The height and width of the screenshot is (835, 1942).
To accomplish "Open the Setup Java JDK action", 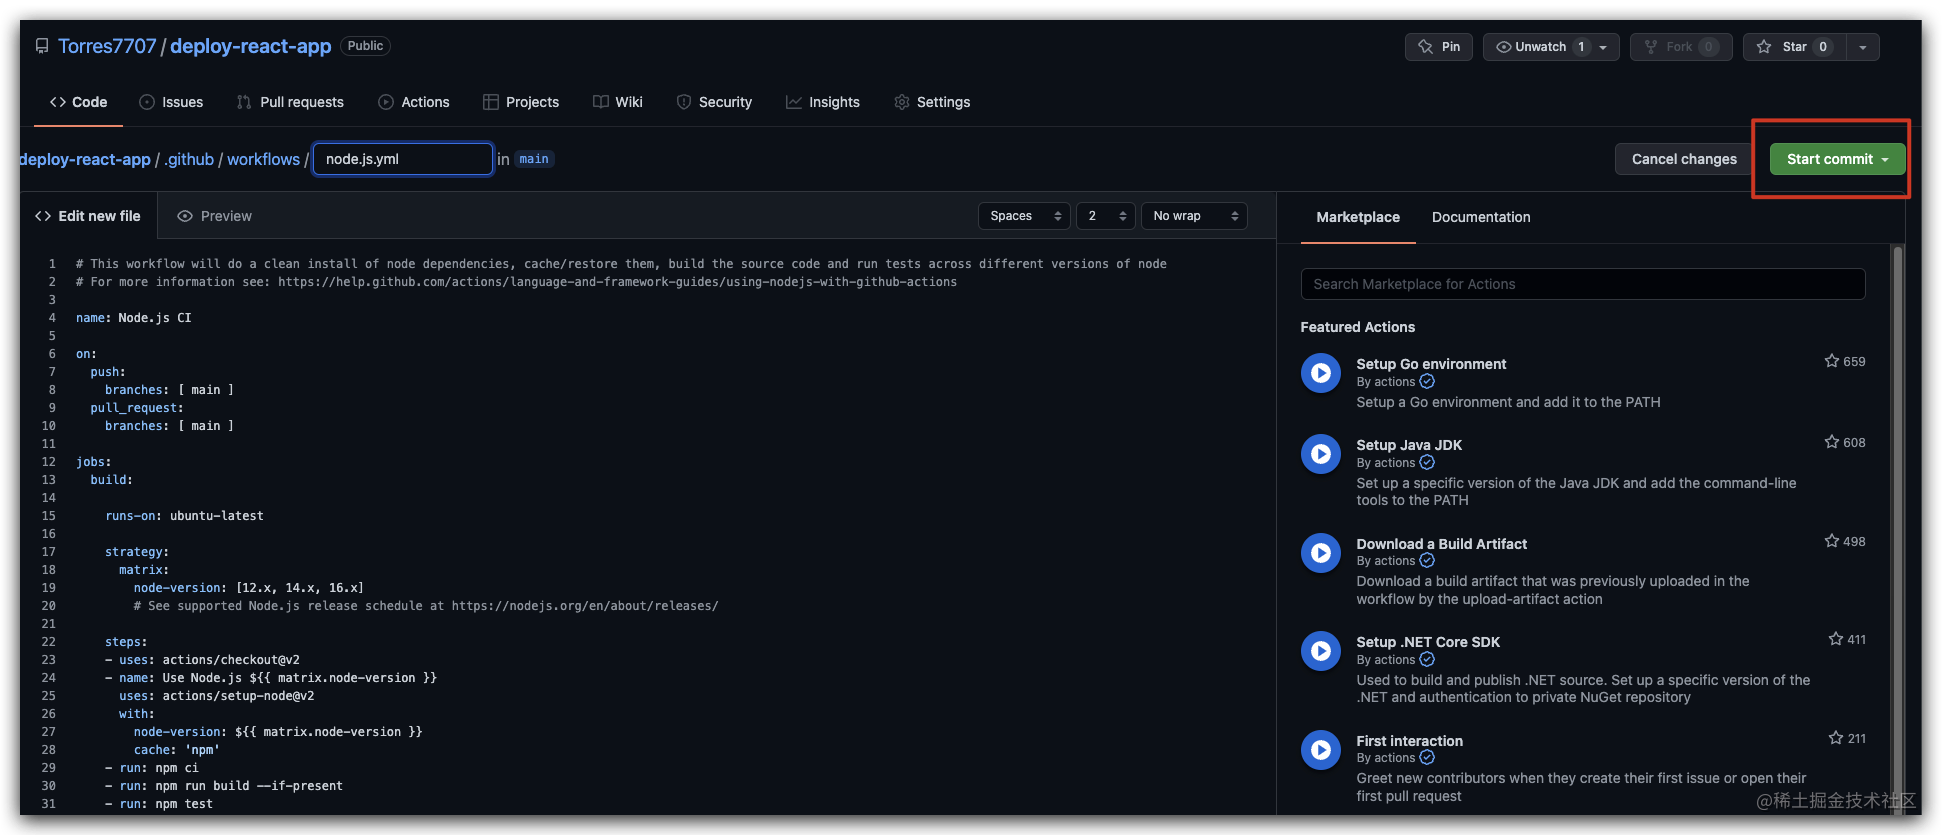I will tap(1409, 445).
